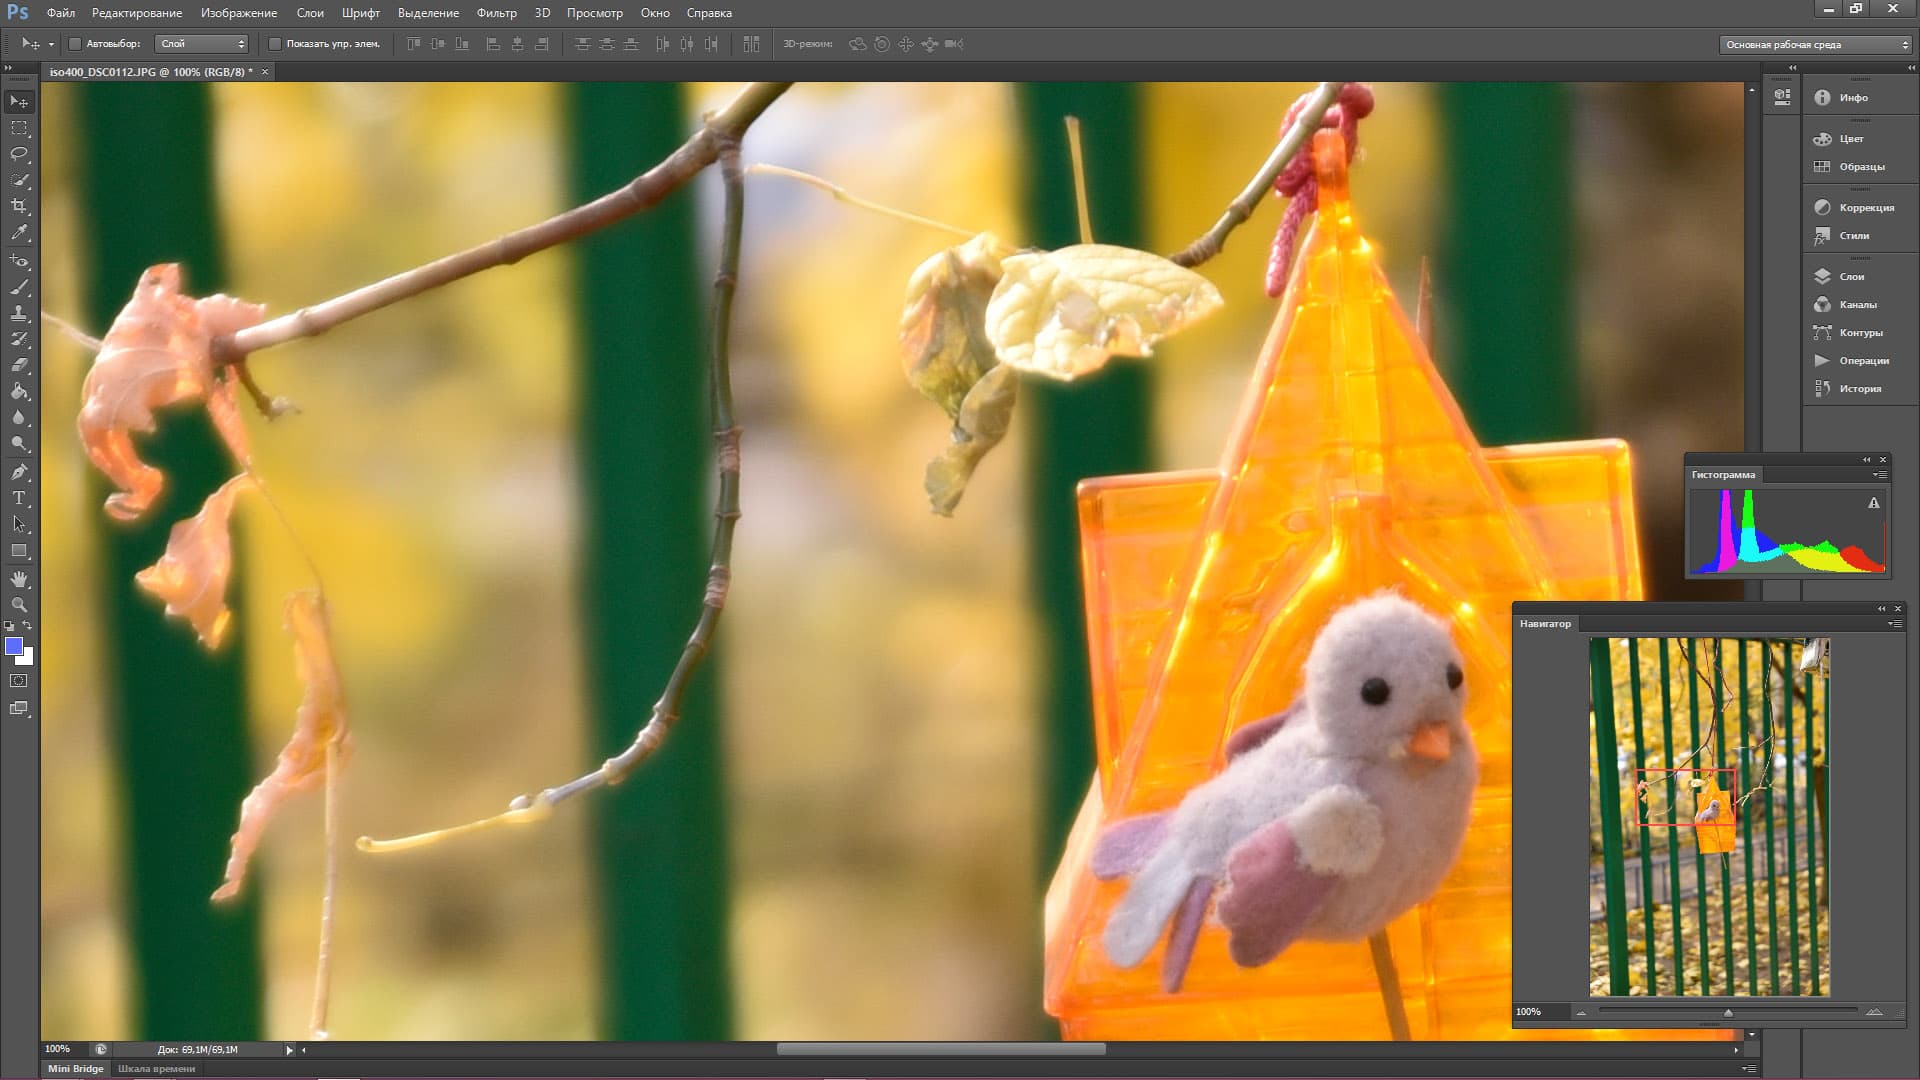Image resolution: width=1920 pixels, height=1080 pixels.
Task: Toggle Quick Mask mode
Action: pos(19,681)
